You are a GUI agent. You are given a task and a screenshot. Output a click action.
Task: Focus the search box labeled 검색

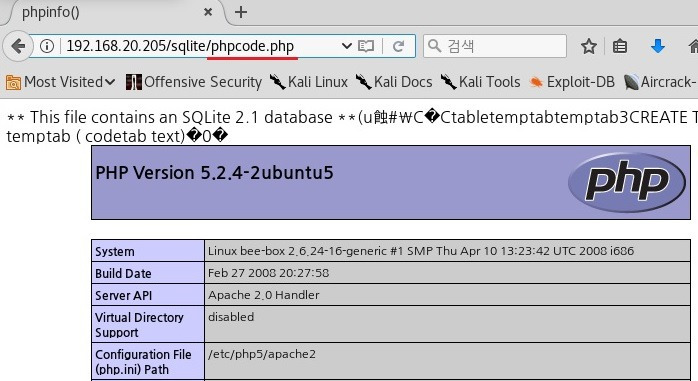[495, 46]
